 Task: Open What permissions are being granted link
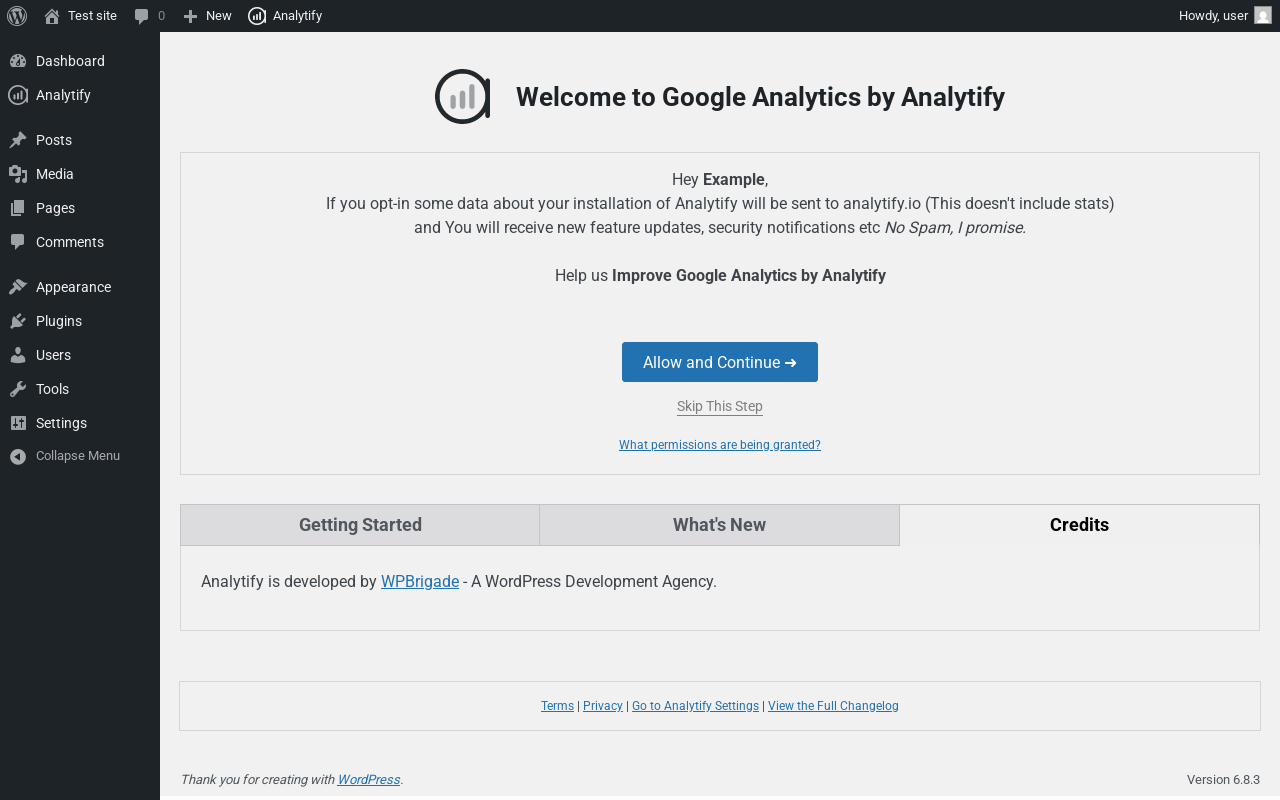point(720,445)
